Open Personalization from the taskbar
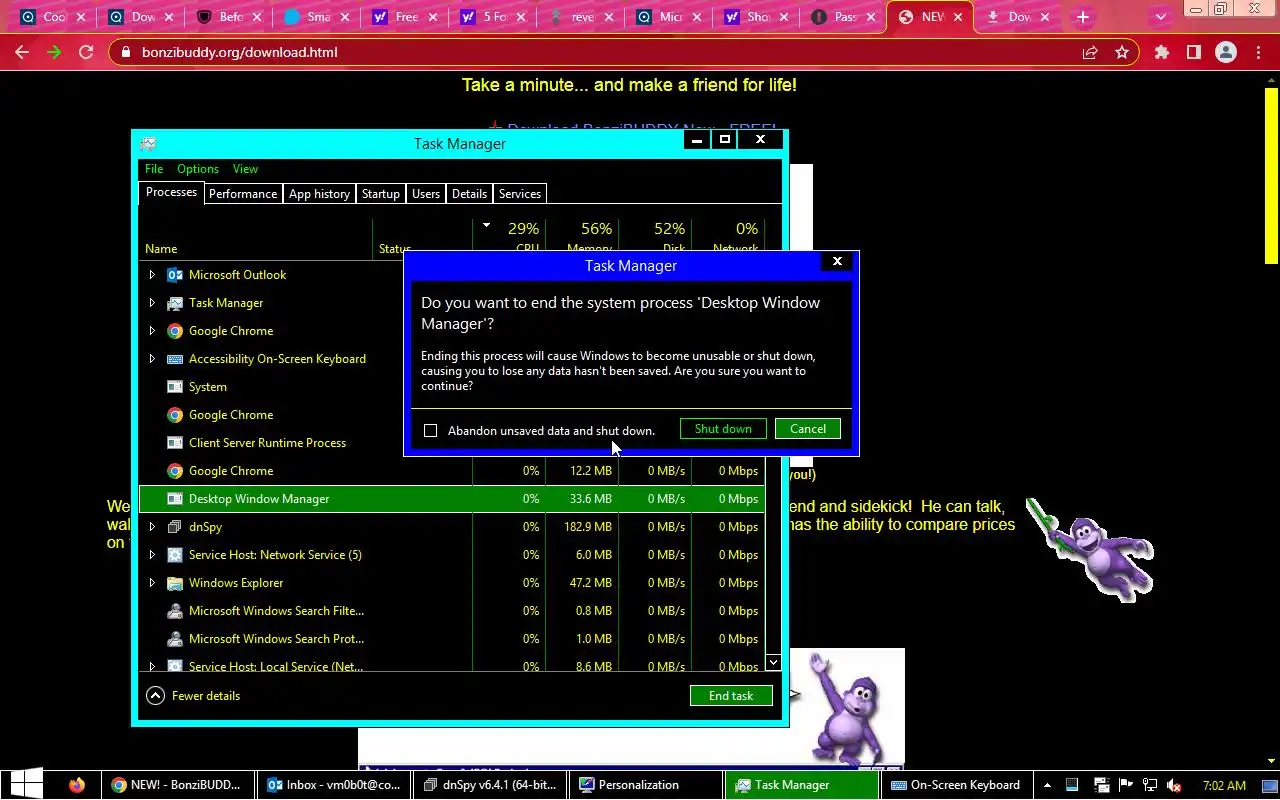 click(x=646, y=785)
